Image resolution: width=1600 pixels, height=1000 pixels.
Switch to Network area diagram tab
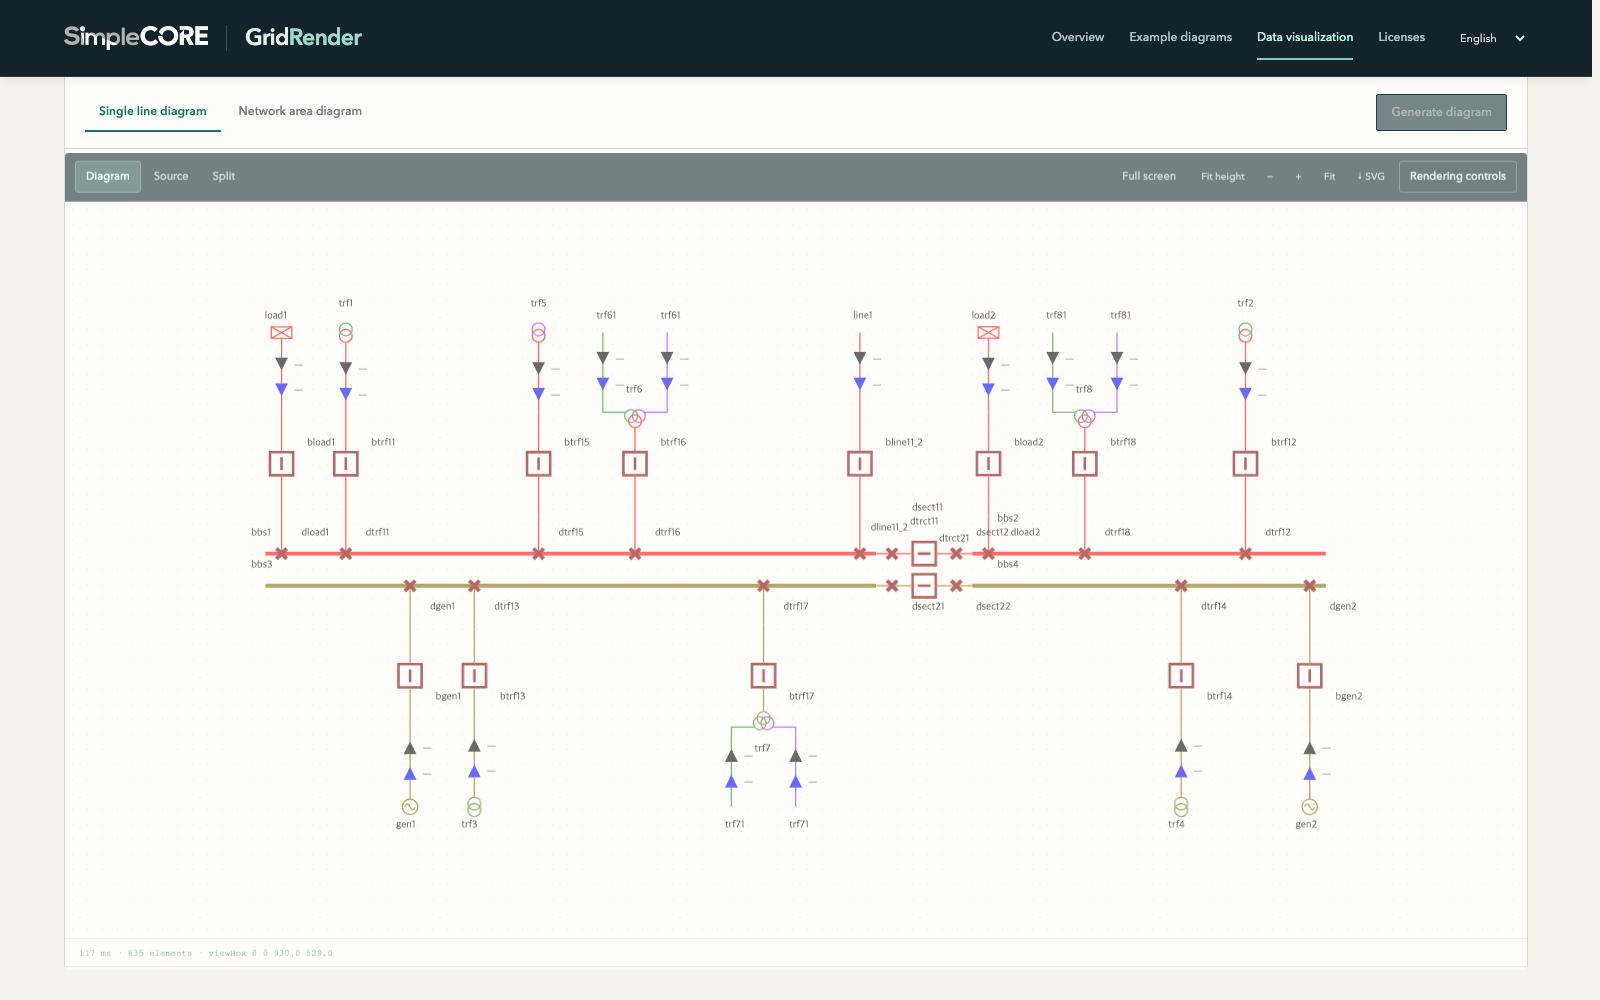(x=300, y=111)
